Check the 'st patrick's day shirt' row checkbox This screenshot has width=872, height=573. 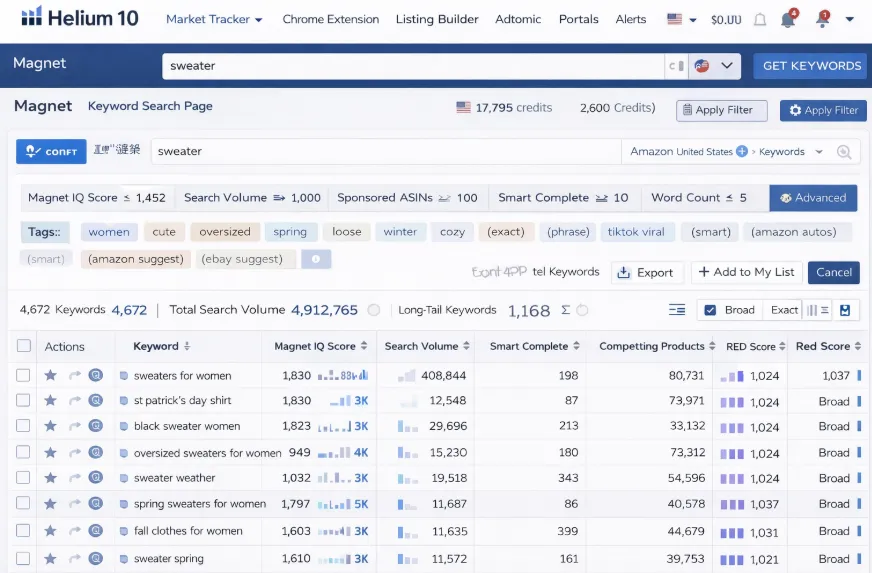coord(23,400)
